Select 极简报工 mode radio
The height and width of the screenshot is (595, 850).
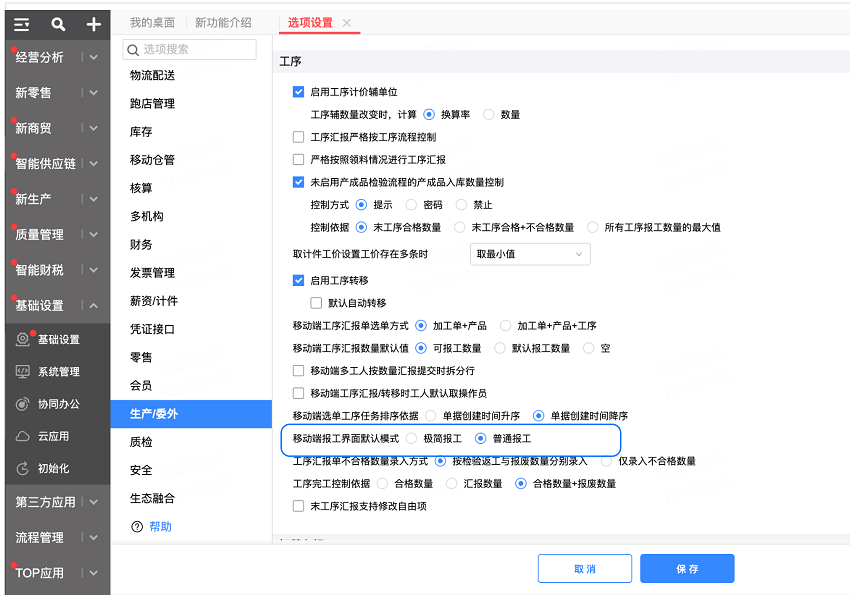(x=411, y=438)
